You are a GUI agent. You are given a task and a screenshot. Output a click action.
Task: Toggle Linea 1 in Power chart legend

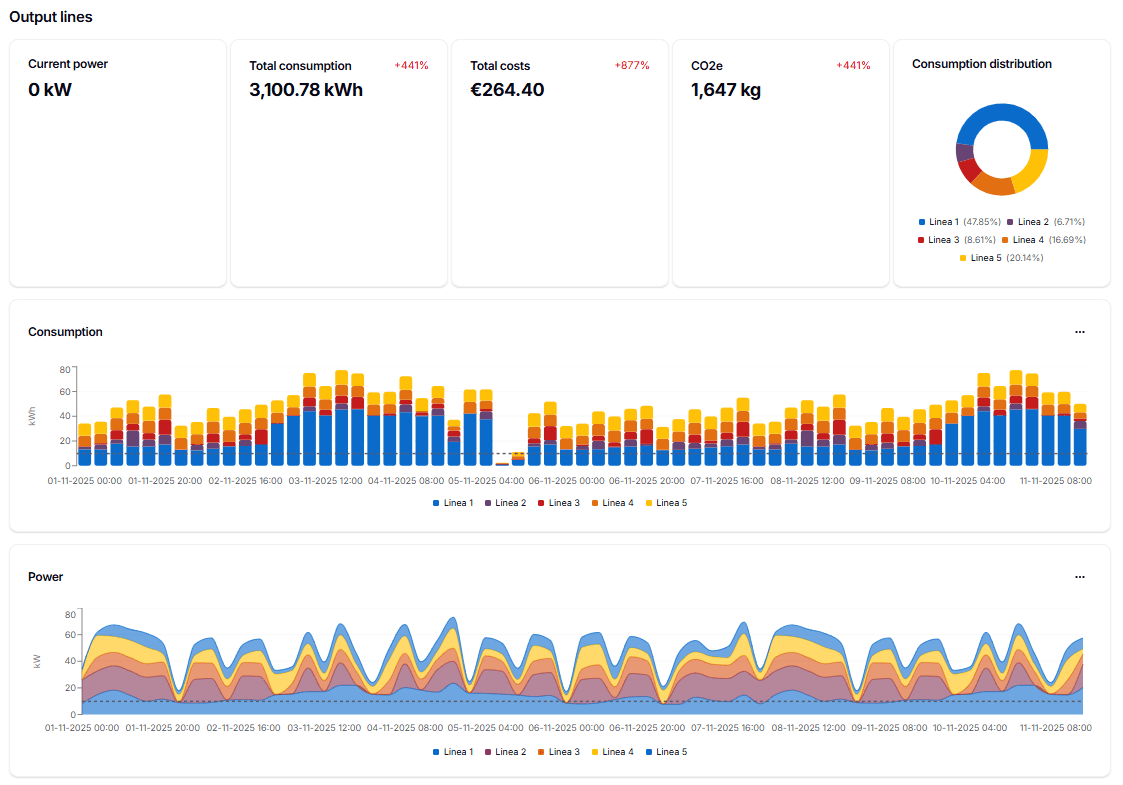(453, 752)
